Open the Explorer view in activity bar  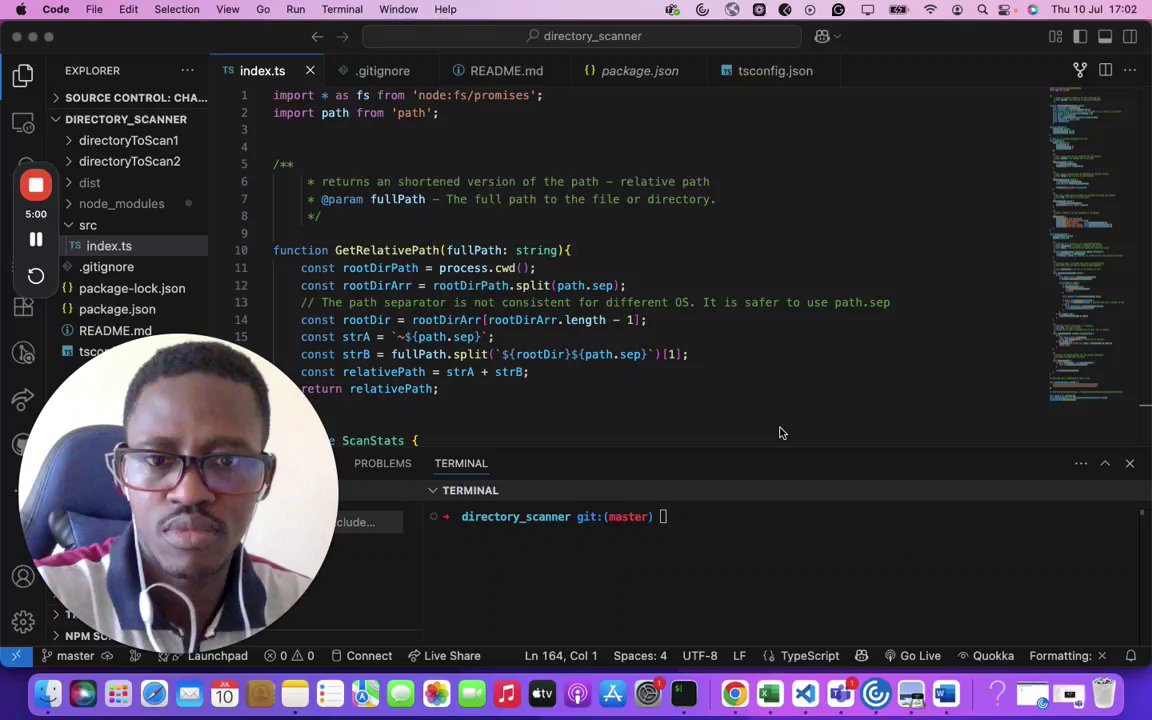point(23,75)
